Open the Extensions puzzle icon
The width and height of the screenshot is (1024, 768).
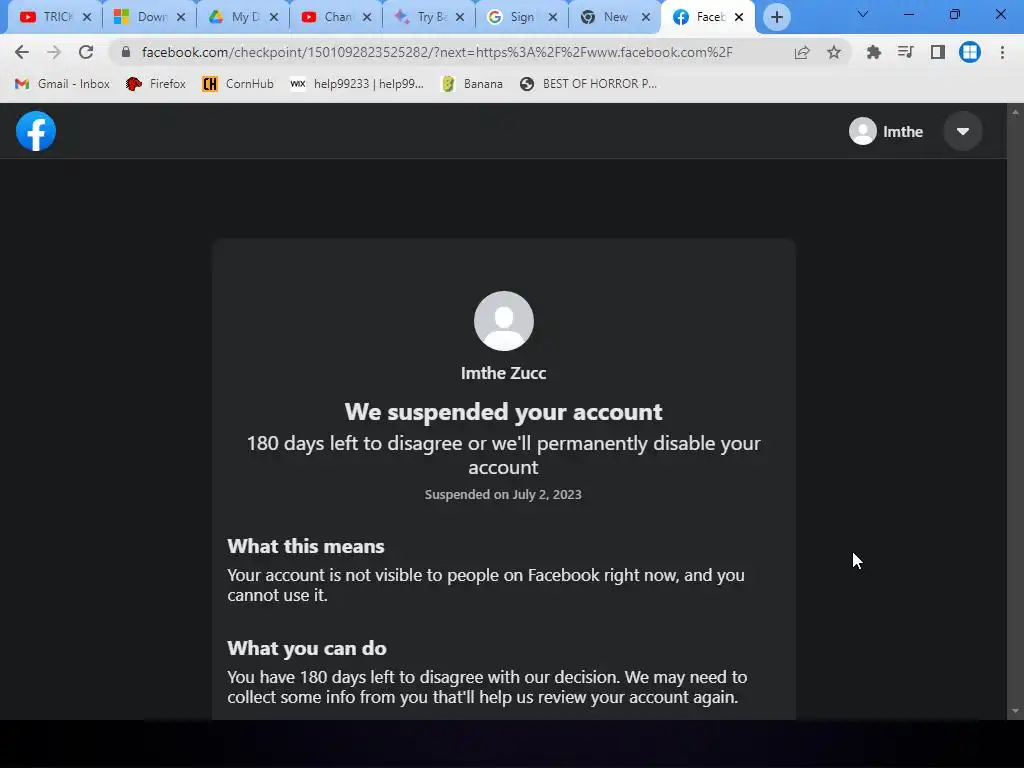[873, 52]
